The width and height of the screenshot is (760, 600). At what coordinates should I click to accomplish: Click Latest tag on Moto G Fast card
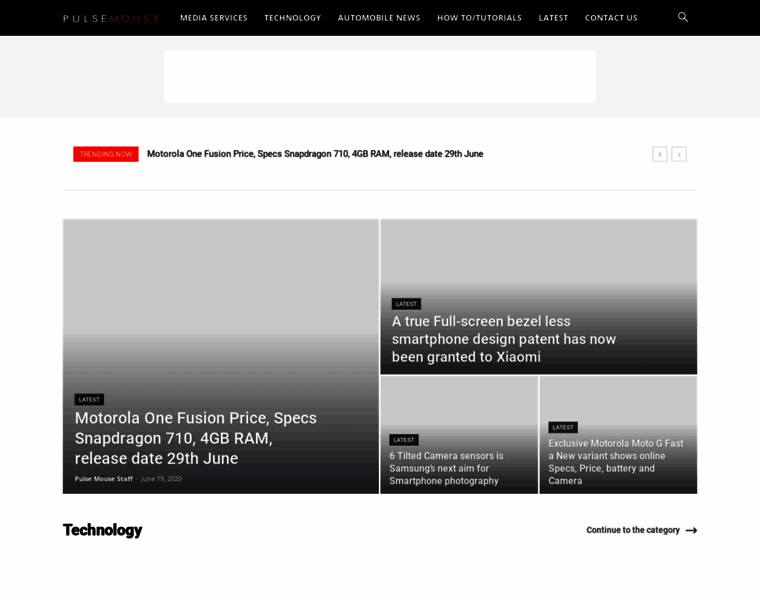click(x=563, y=427)
